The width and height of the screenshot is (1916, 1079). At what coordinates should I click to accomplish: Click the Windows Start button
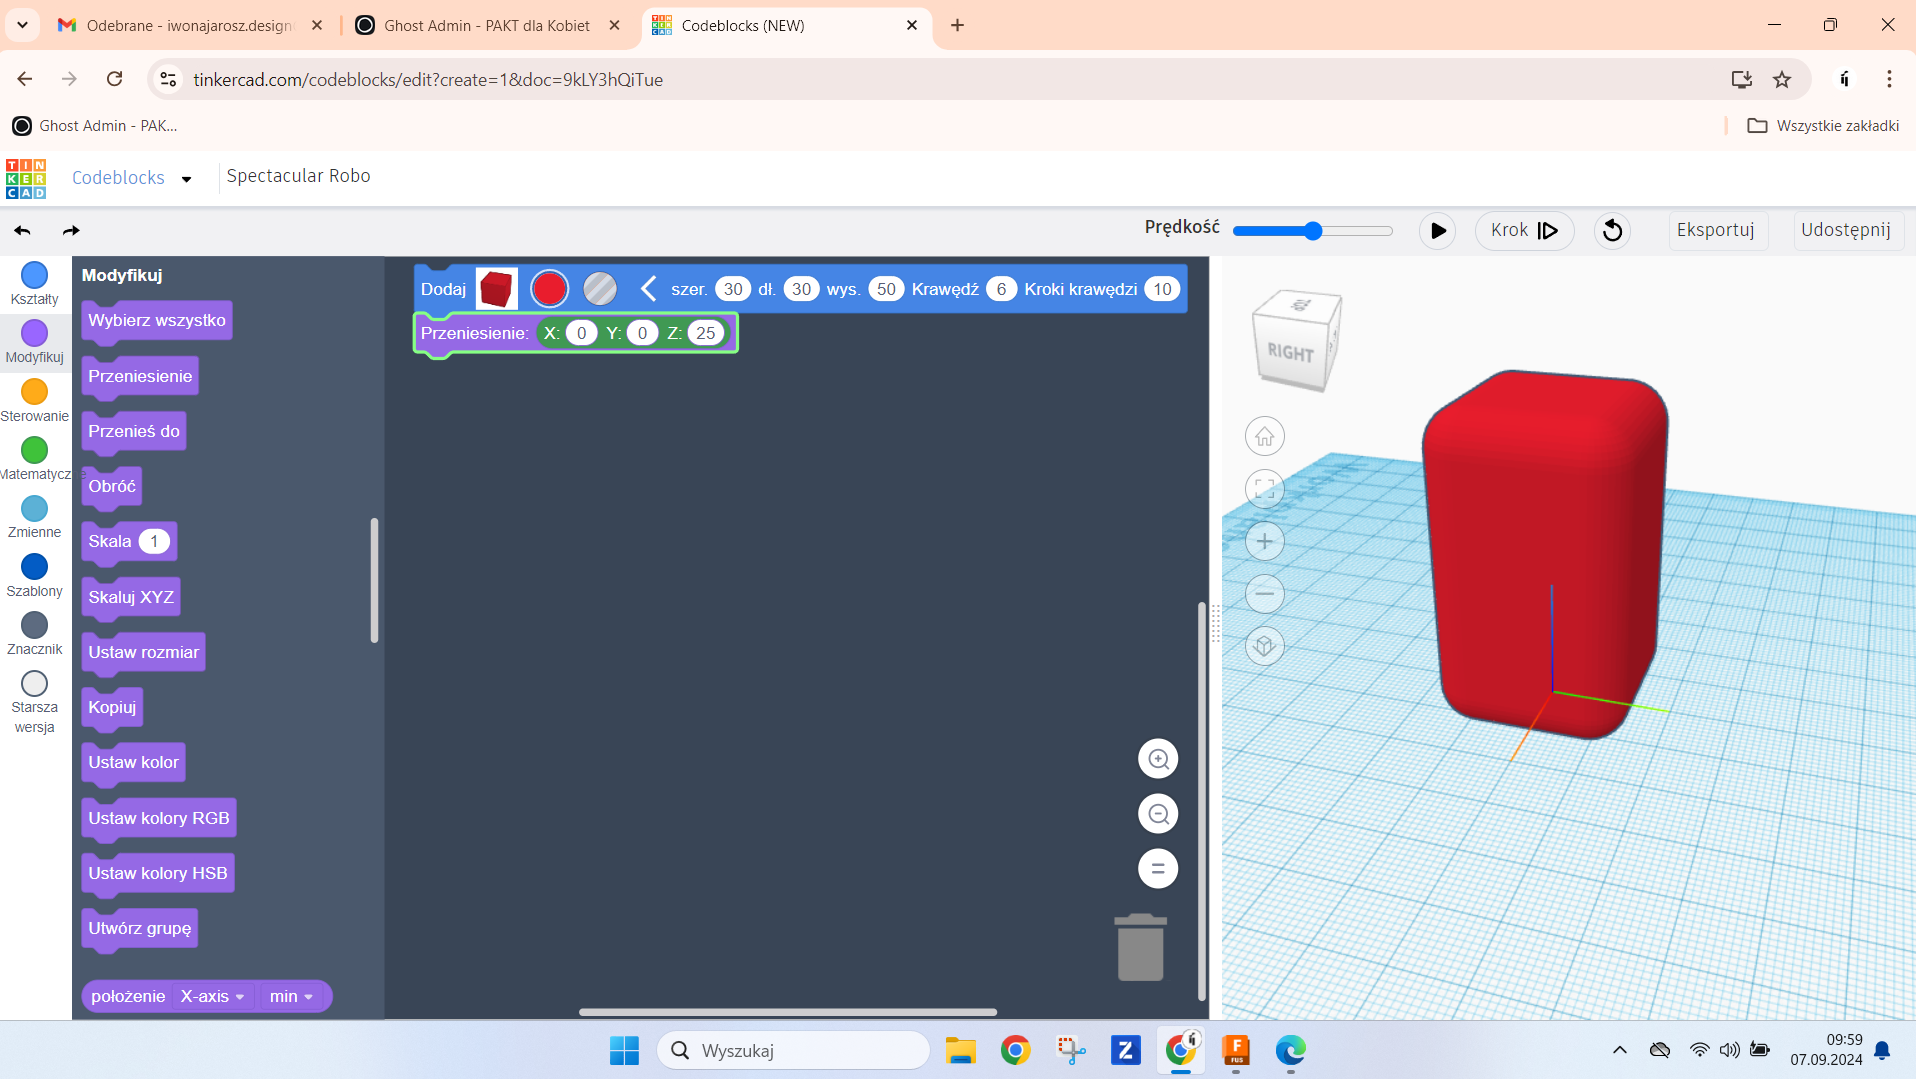point(624,1050)
